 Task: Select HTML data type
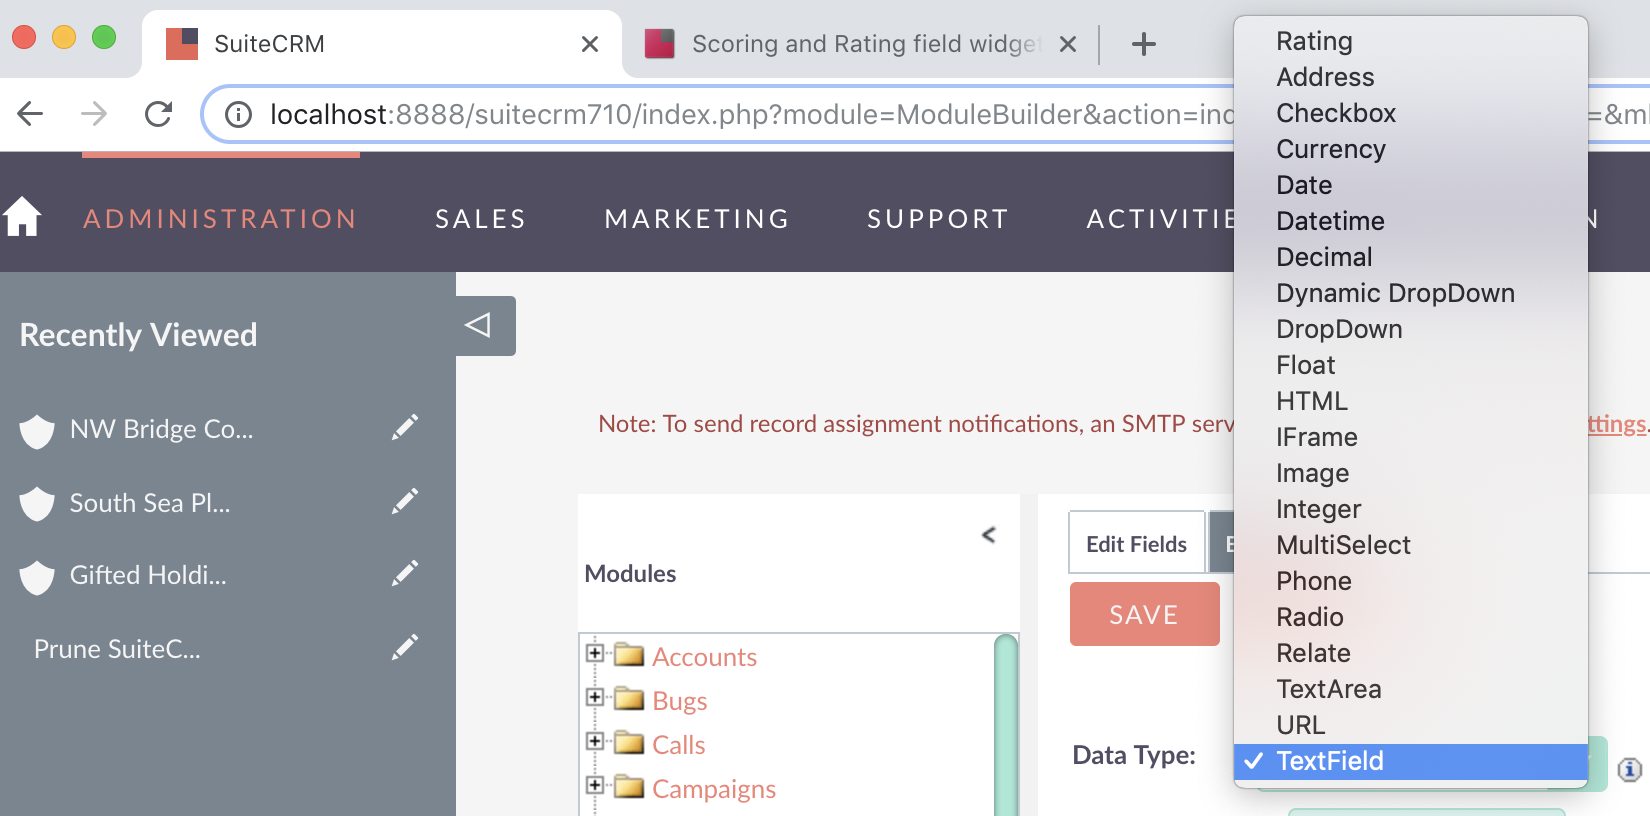coord(1411,401)
